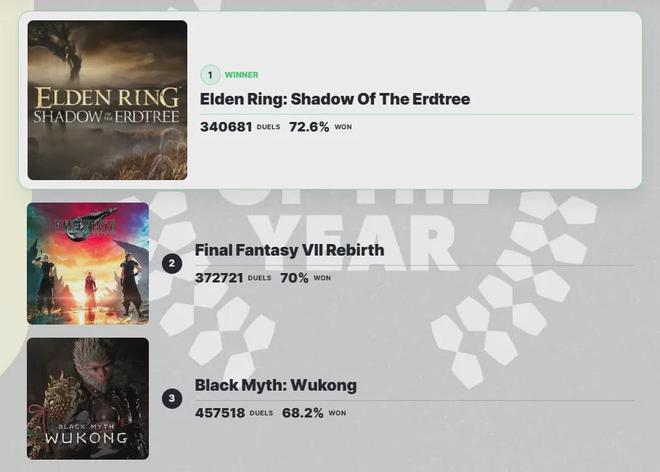The height and width of the screenshot is (472, 660).
Task: Click the Black Myth: Wukong title
Action: point(275,385)
